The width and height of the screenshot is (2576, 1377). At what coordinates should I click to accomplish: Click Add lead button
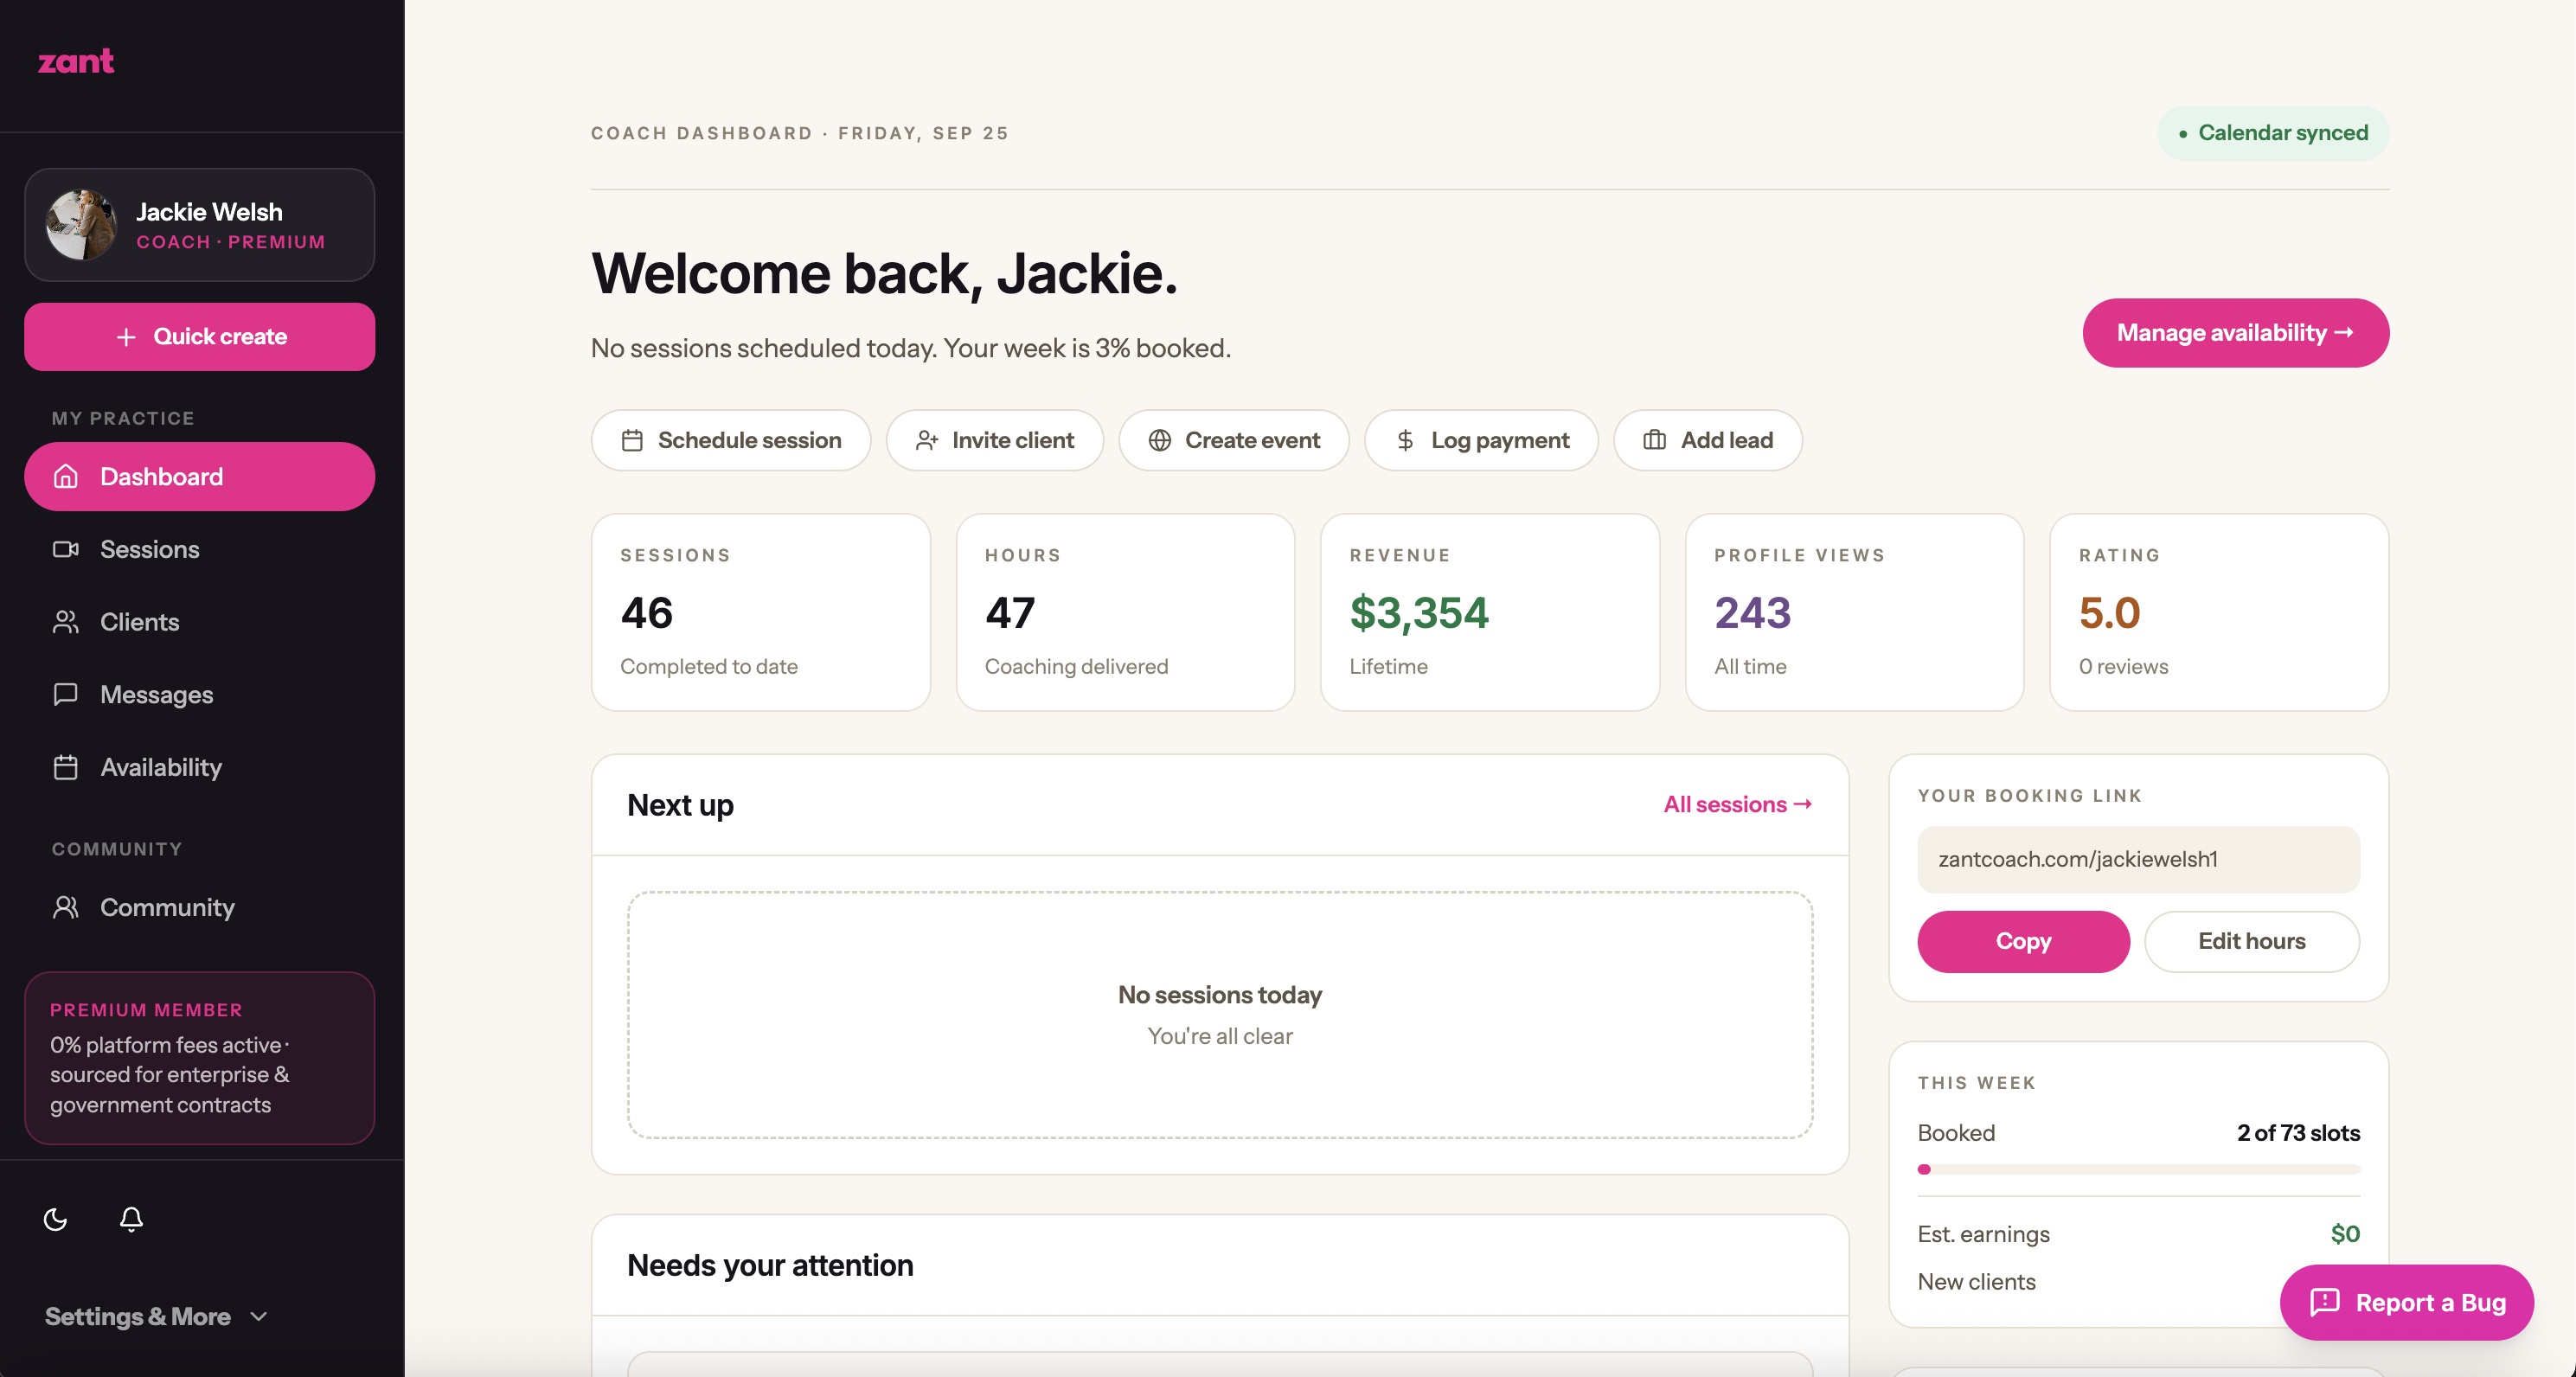pyautogui.click(x=1707, y=440)
